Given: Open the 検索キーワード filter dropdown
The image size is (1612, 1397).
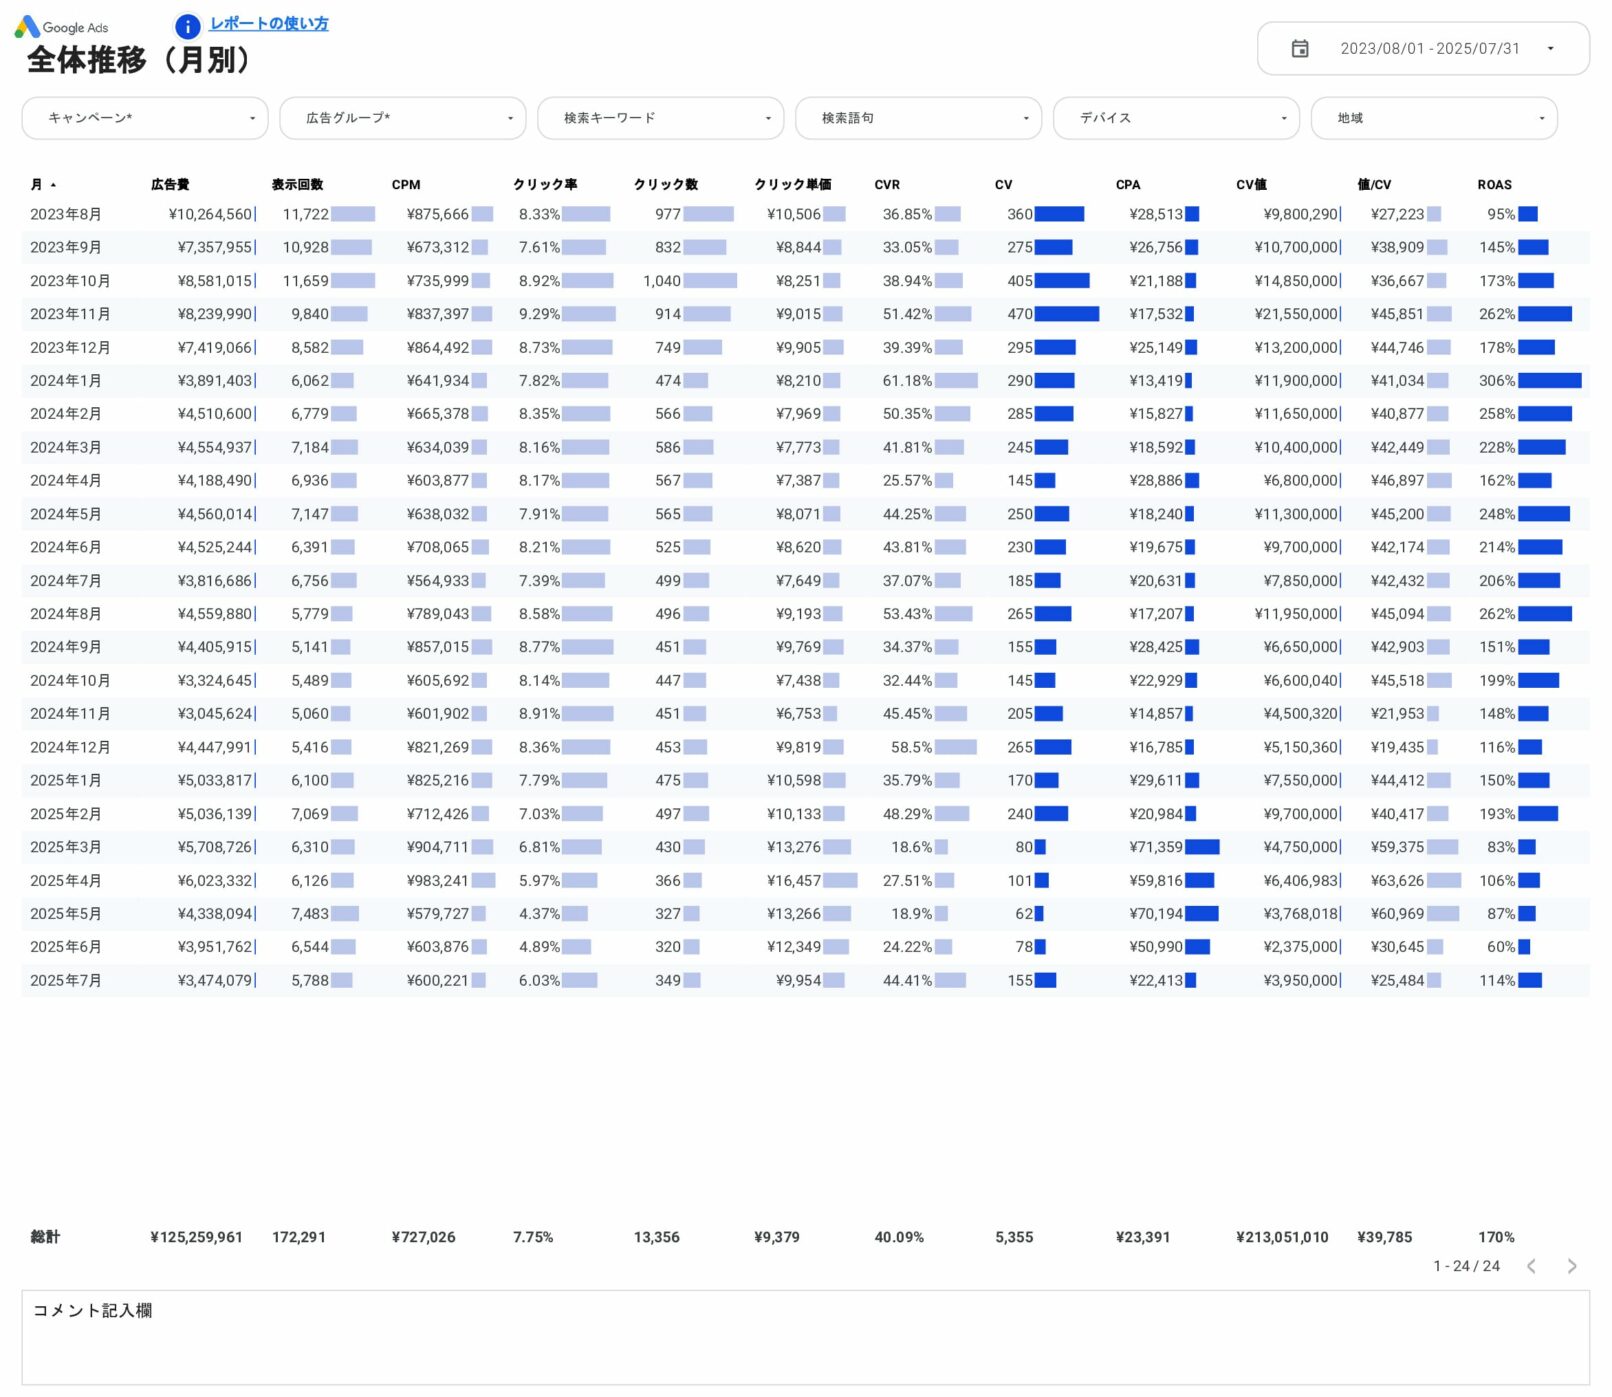Looking at the screenshot, I should point(660,118).
